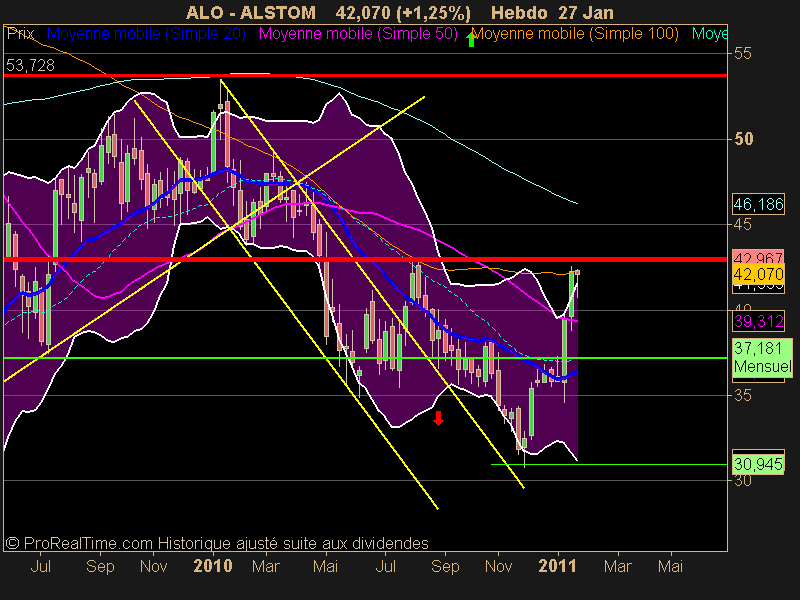The image size is (800, 600).
Task: Click the 30 label on the price axis
Action: (x=742, y=481)
